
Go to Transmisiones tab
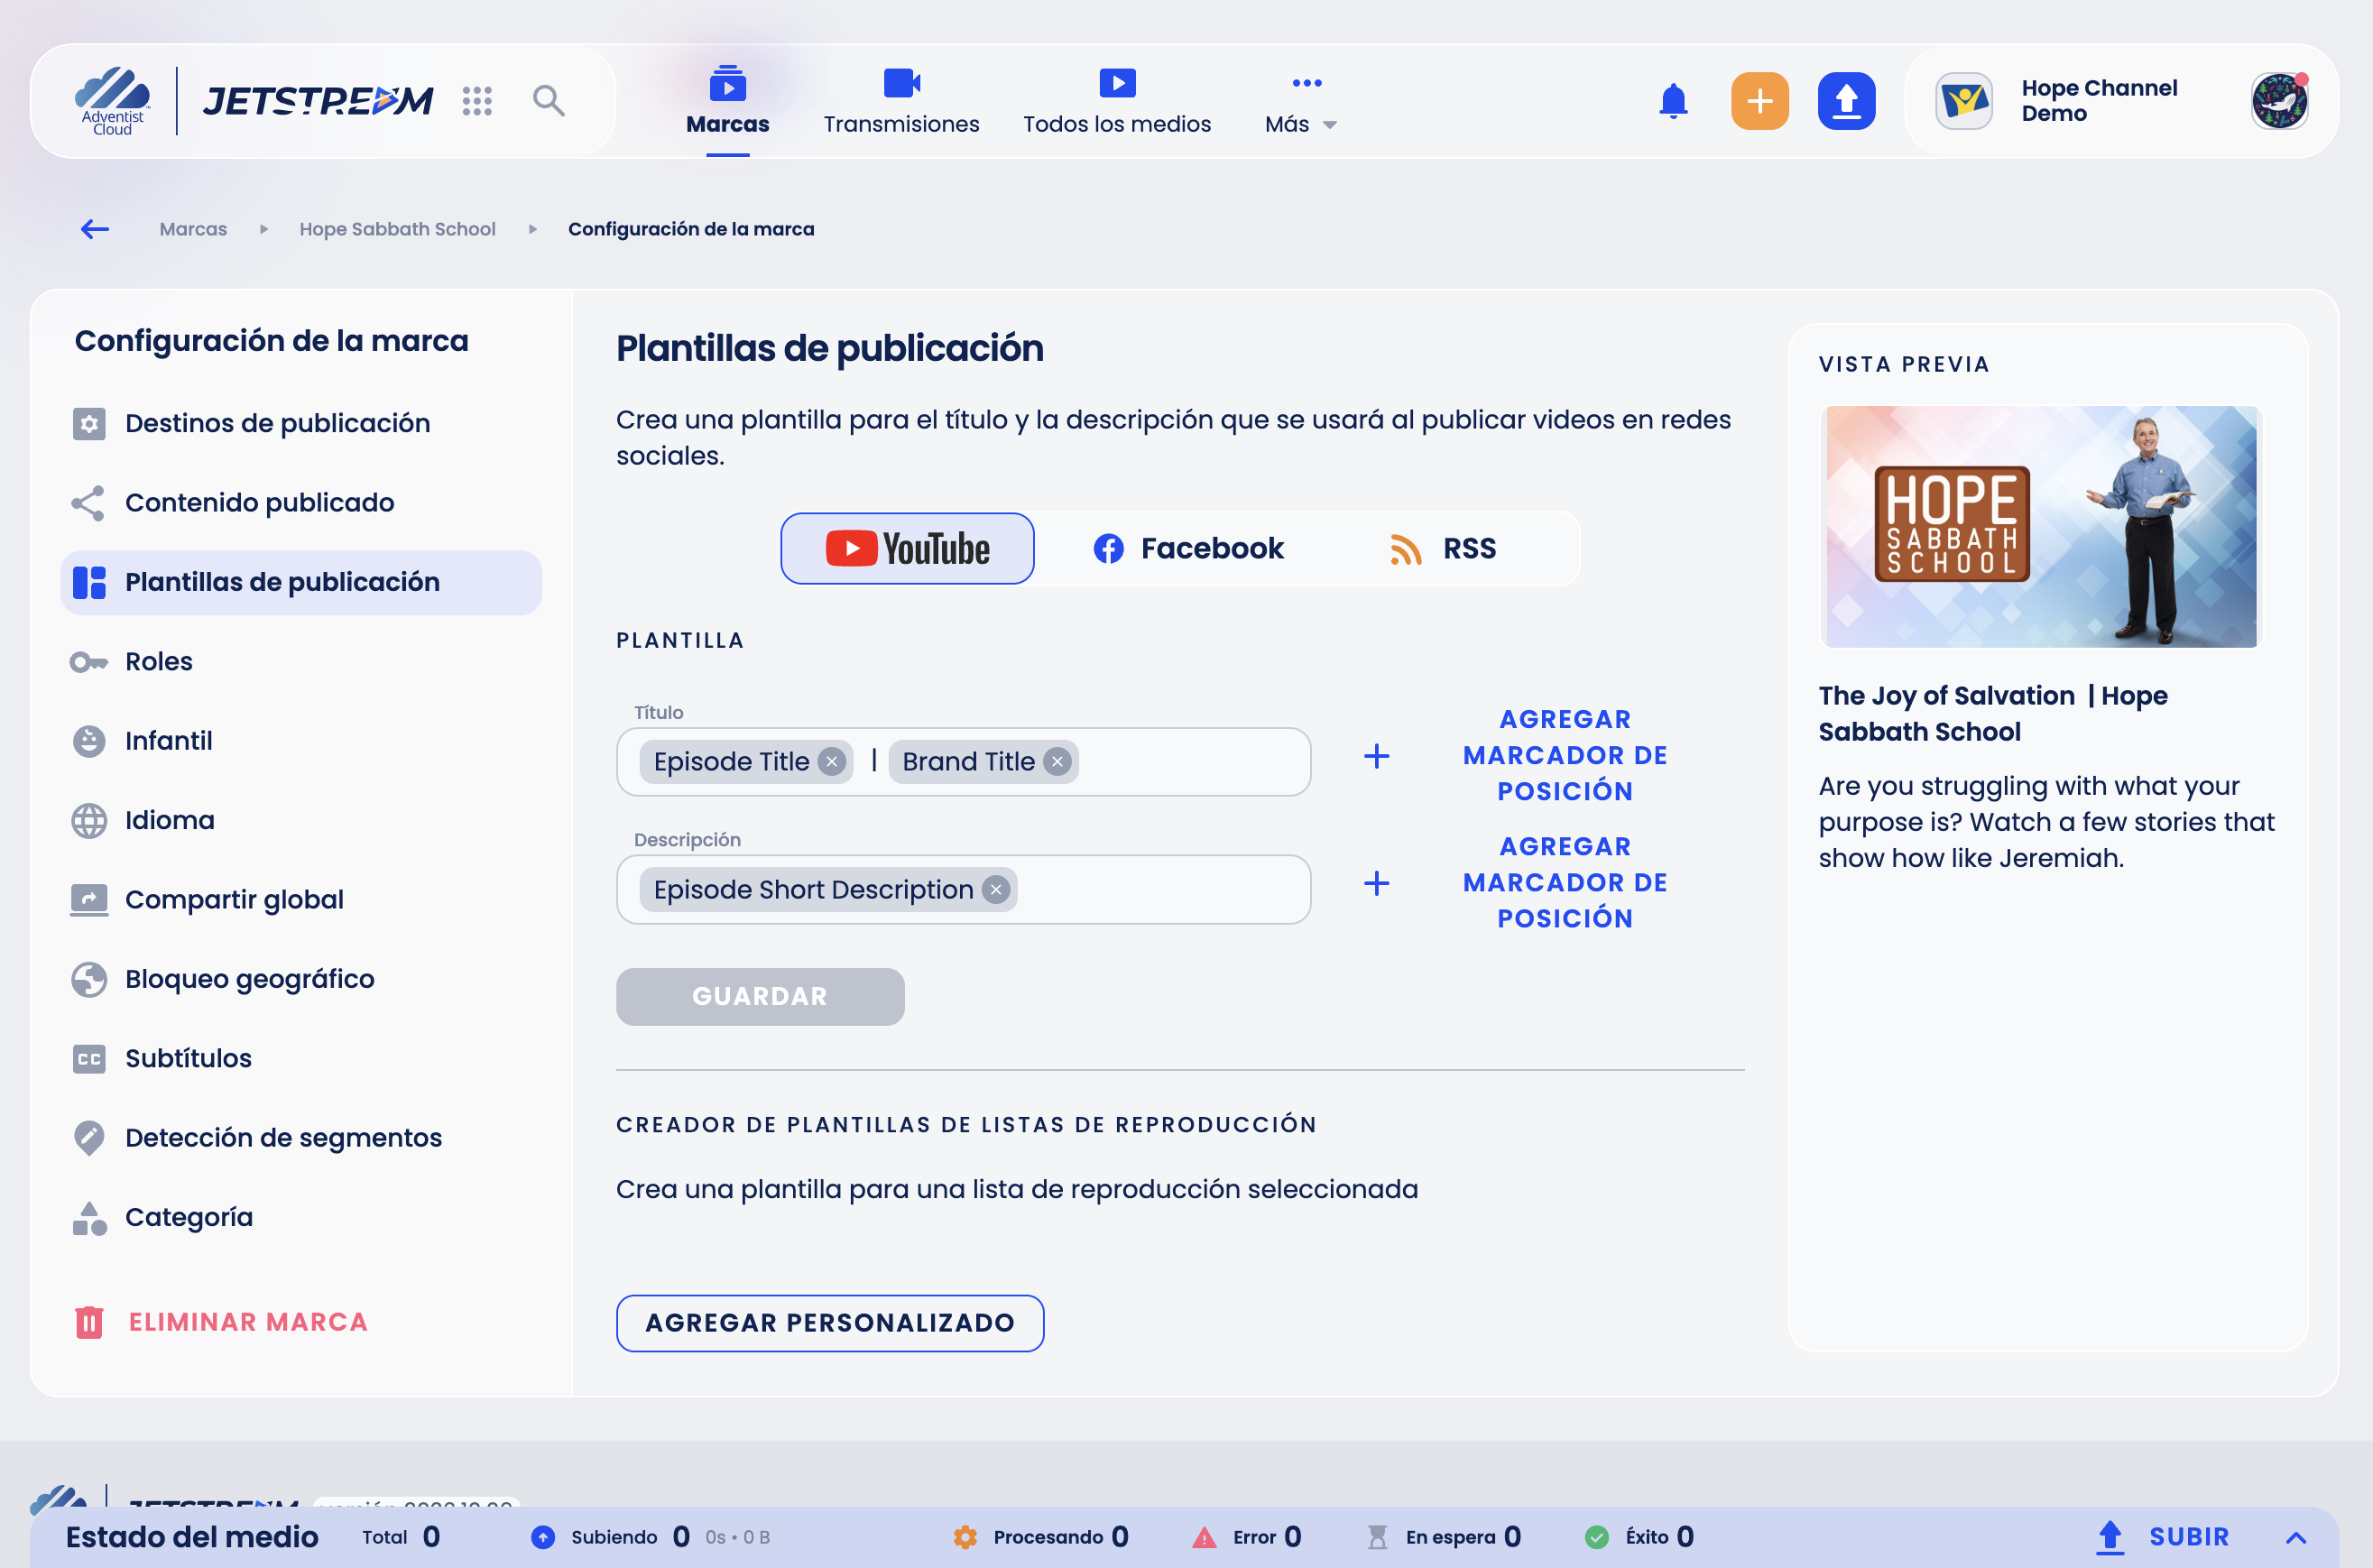[x=901, y=101]
